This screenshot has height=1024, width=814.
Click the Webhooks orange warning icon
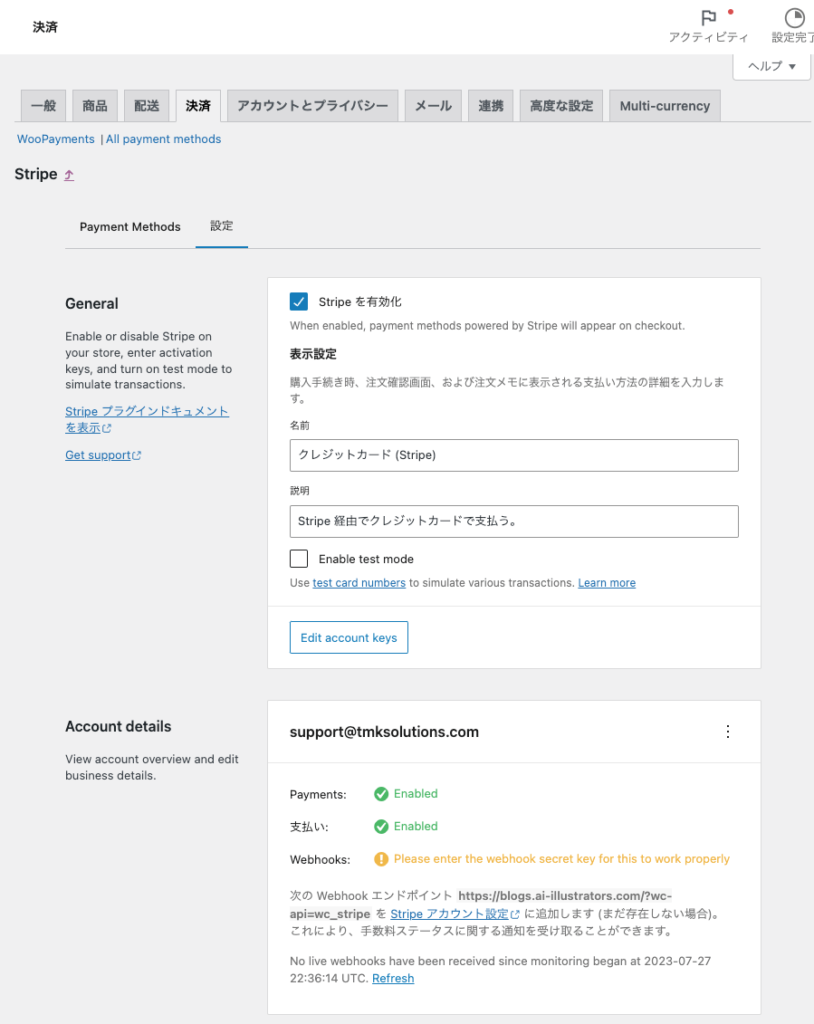click(x=381, y=859)
